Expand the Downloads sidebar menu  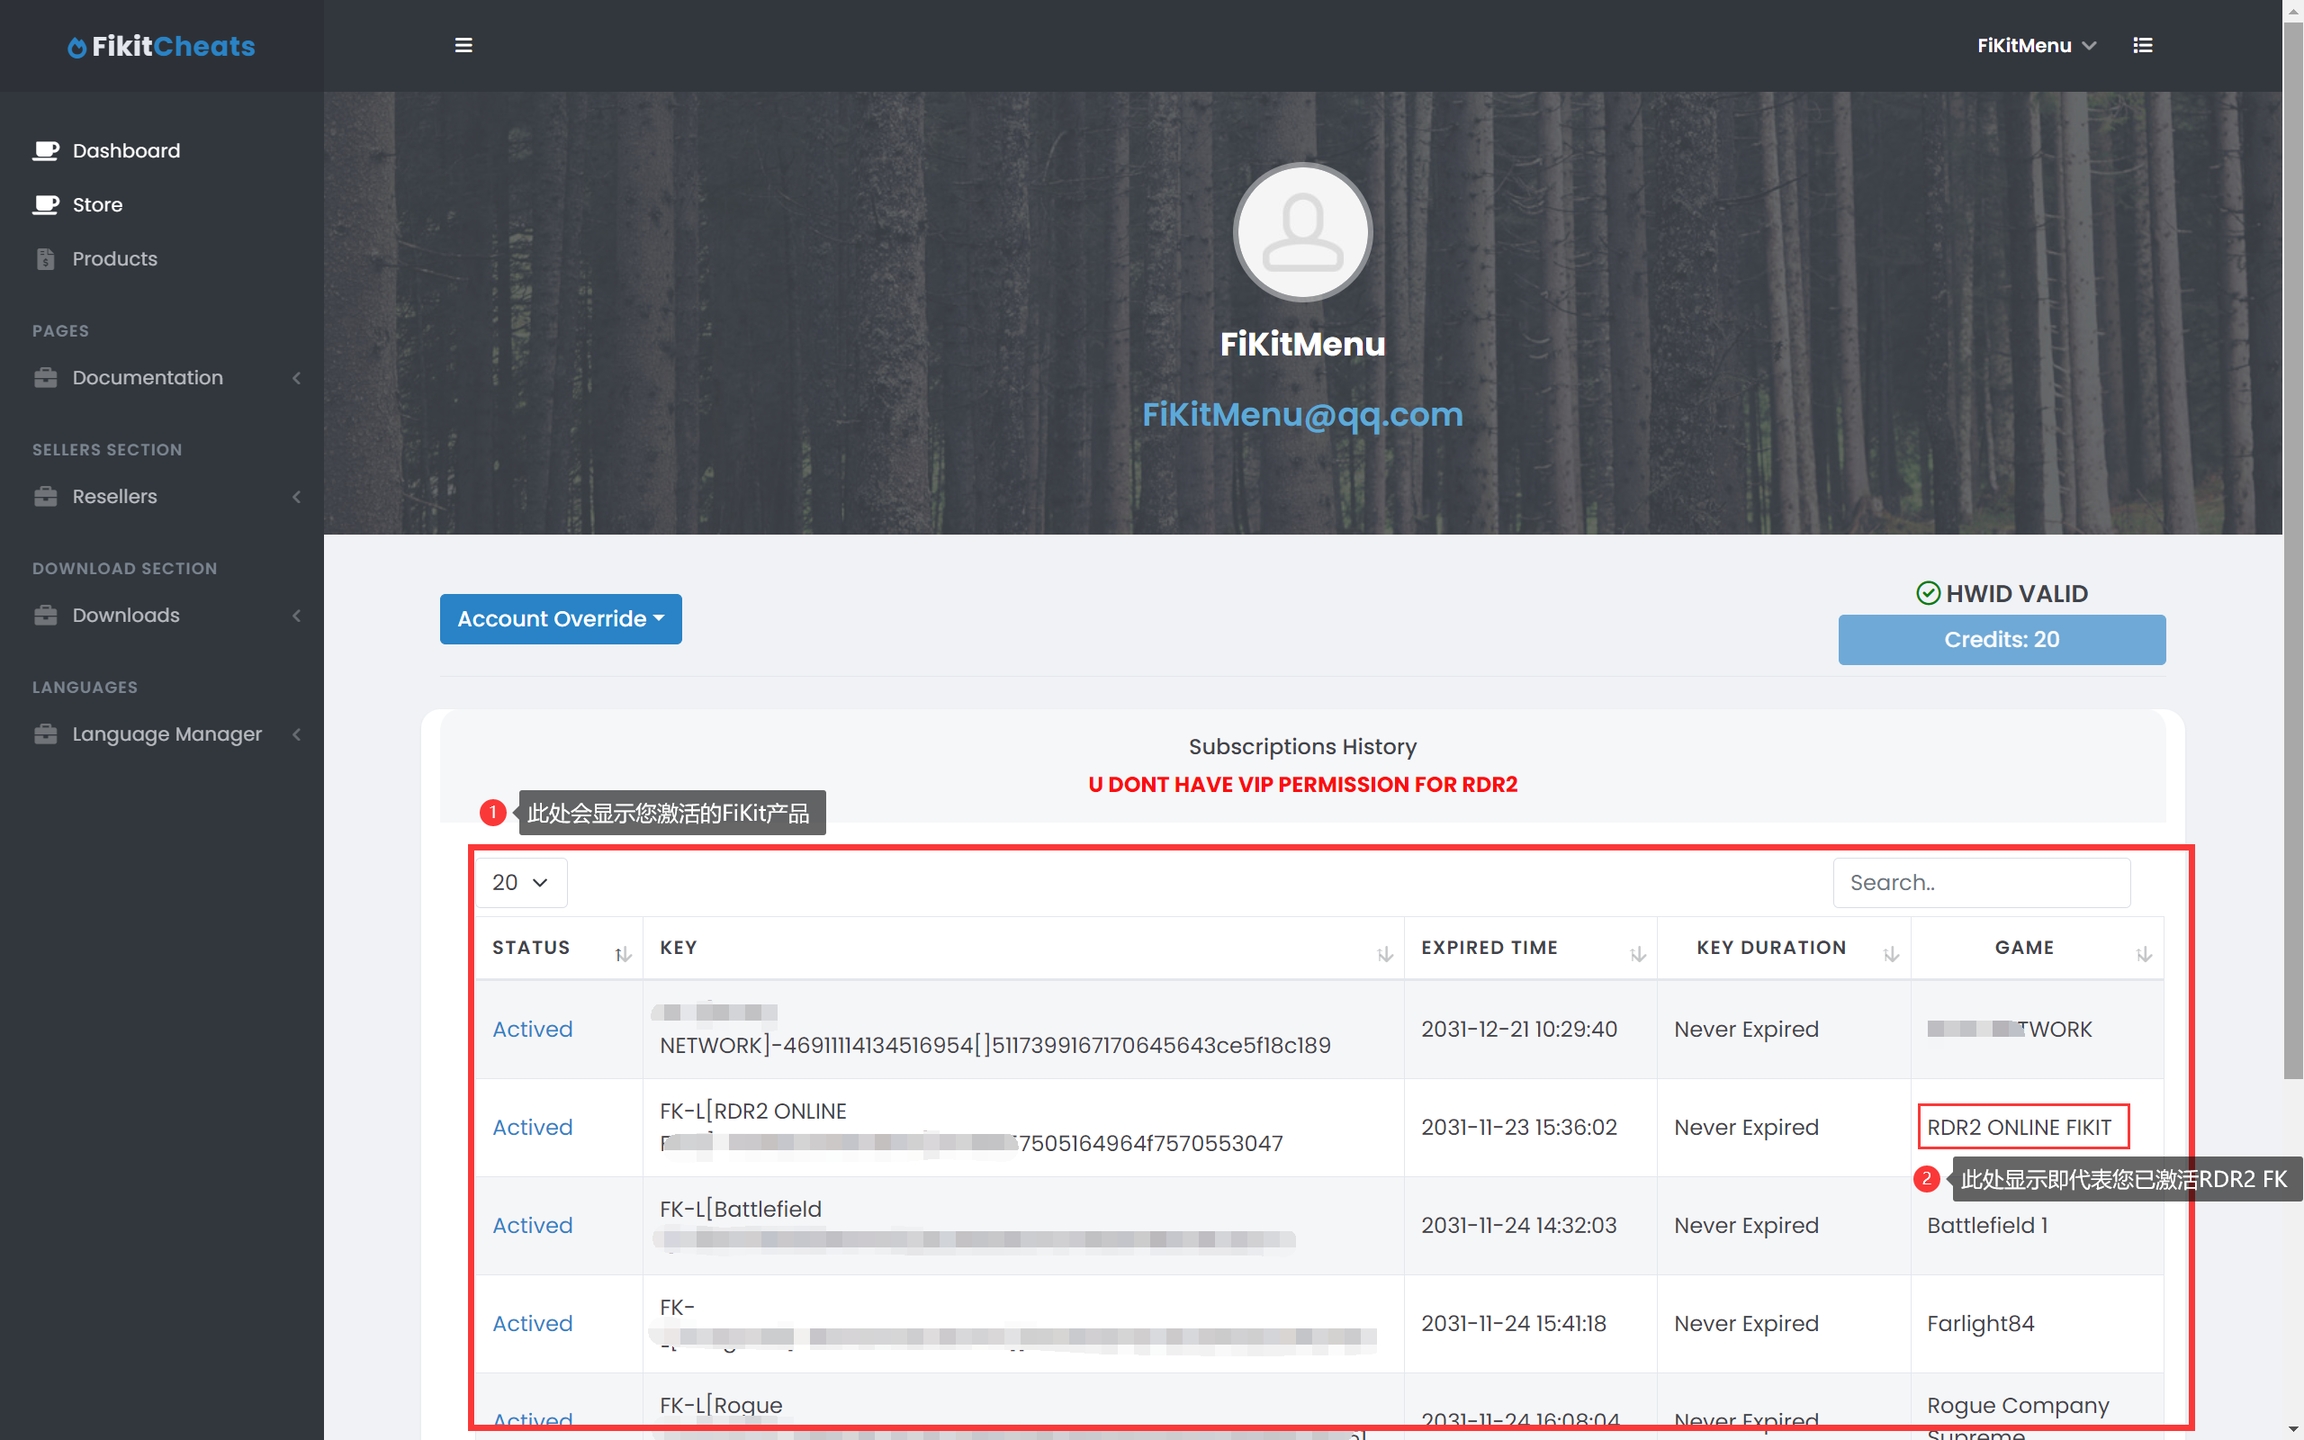tap(126, 616)
